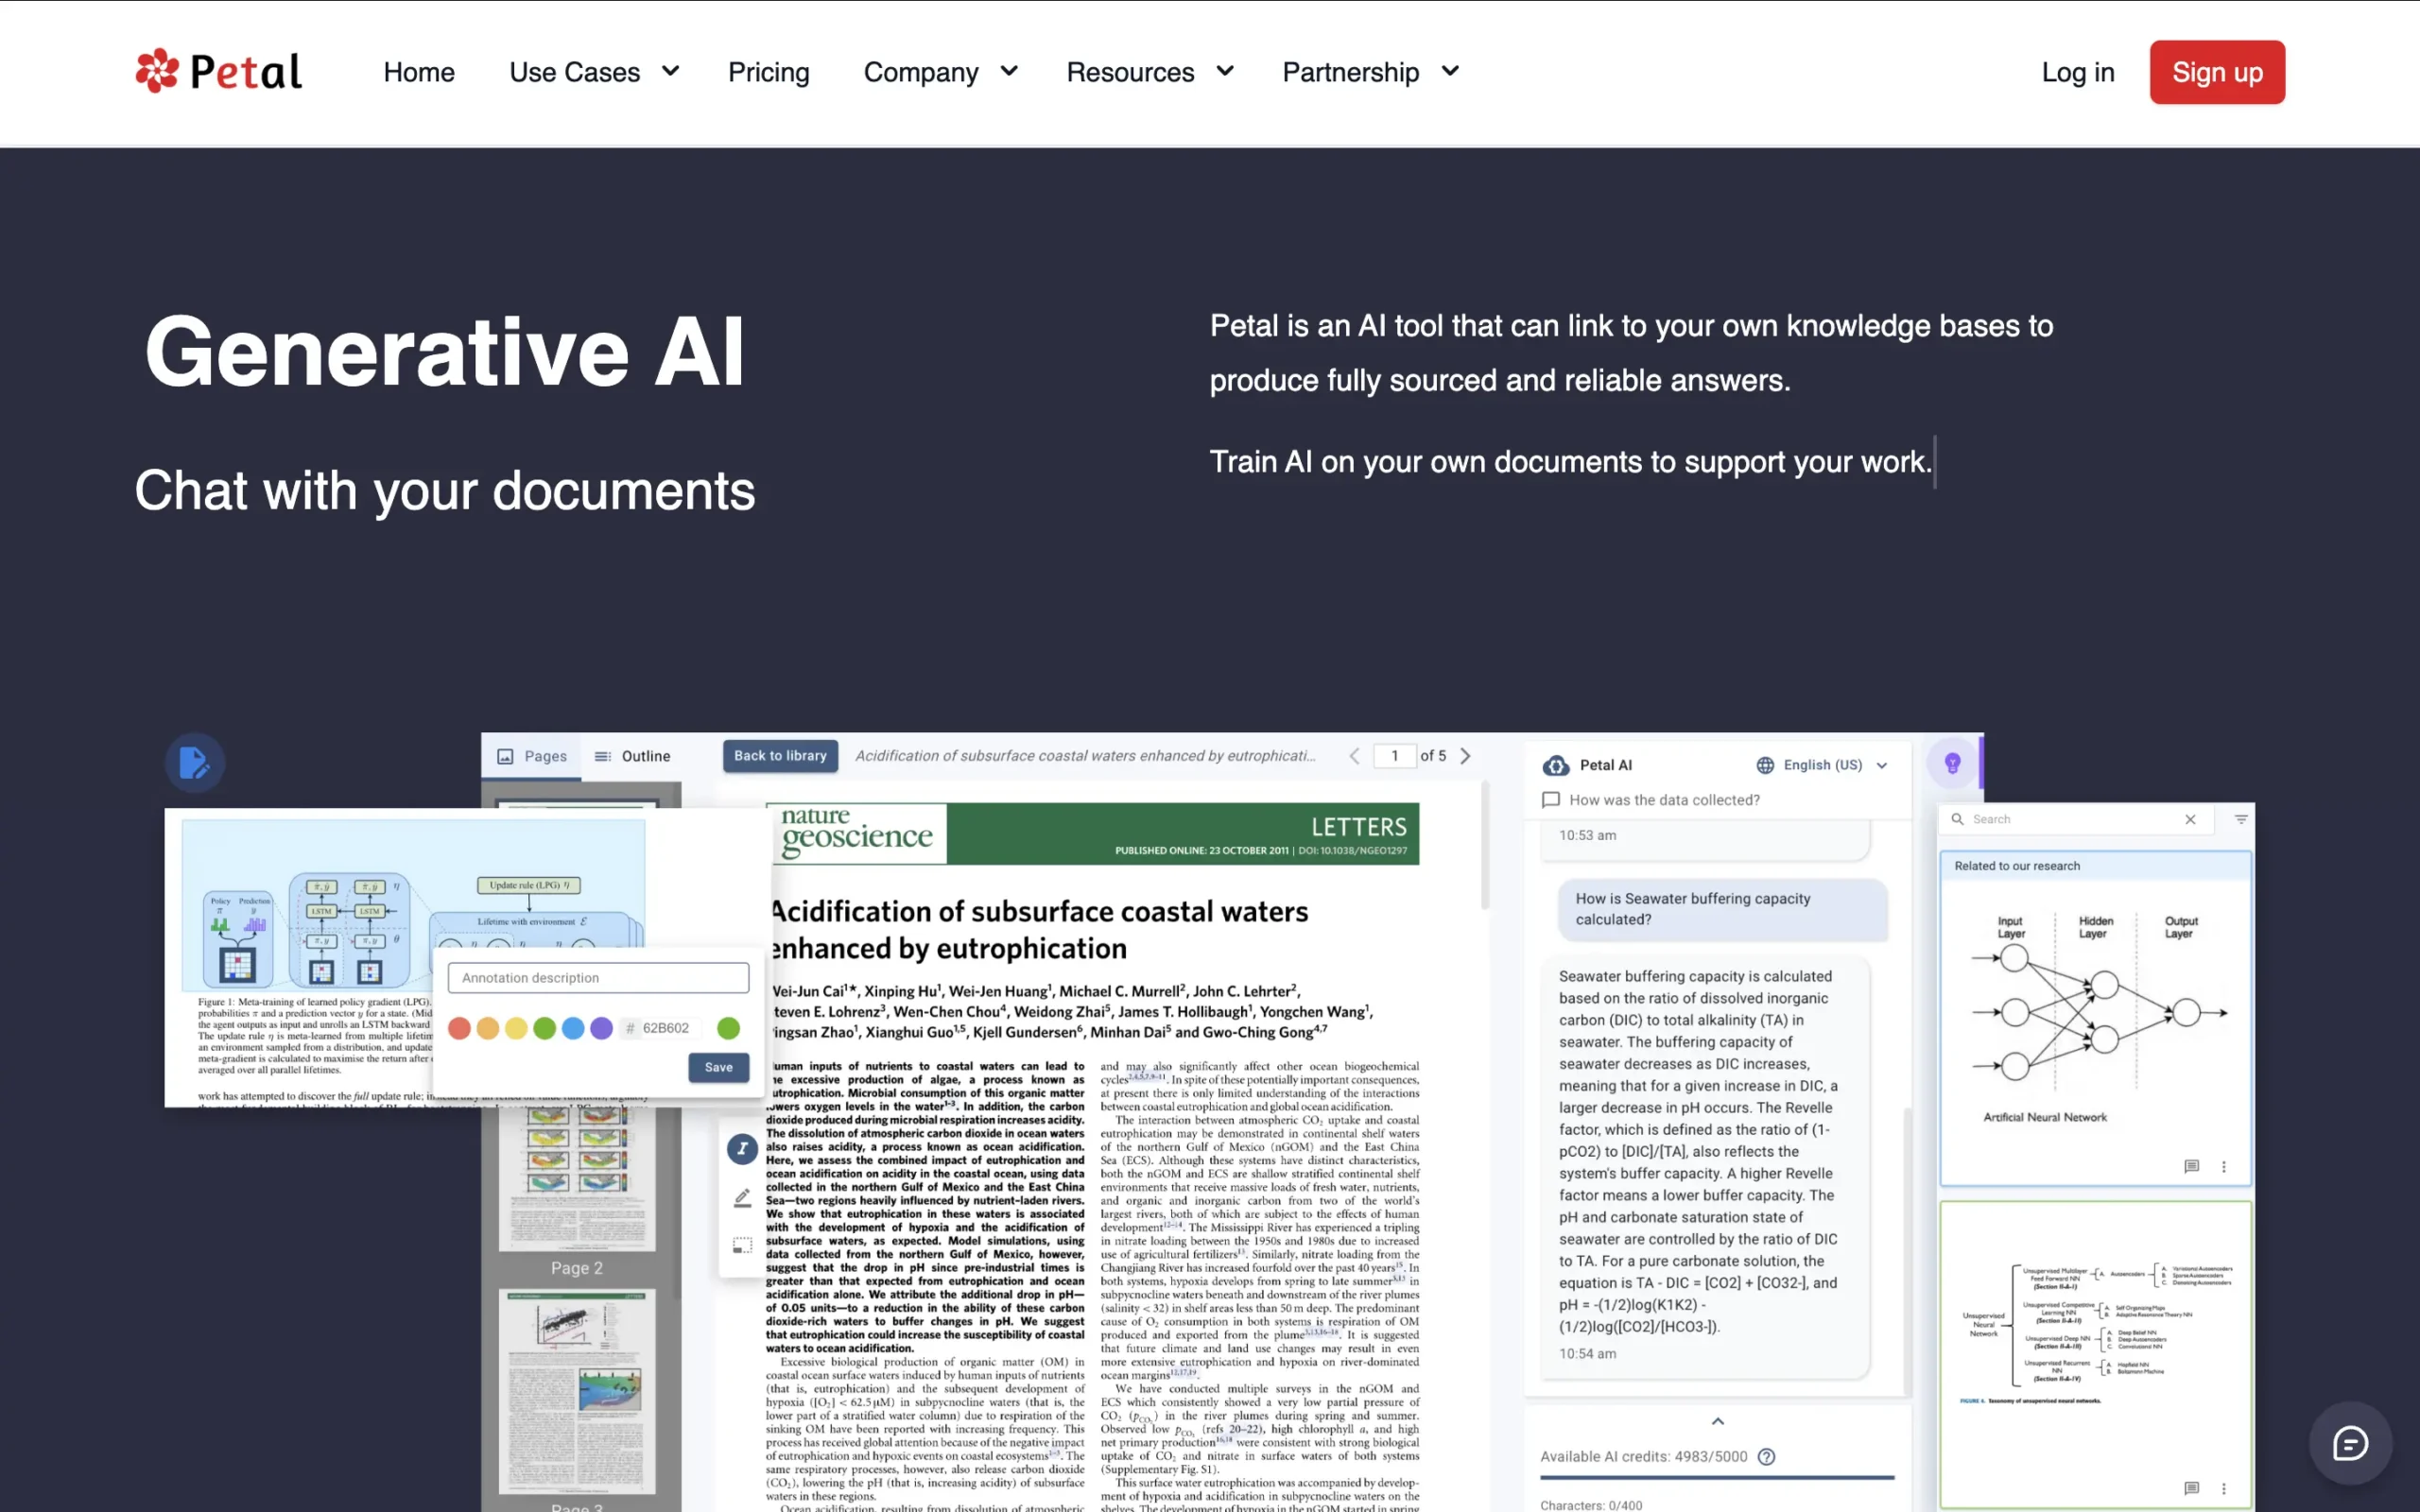Select the red annotation color swatch
2420x1512 pixels.
[x=459, y=1028]
